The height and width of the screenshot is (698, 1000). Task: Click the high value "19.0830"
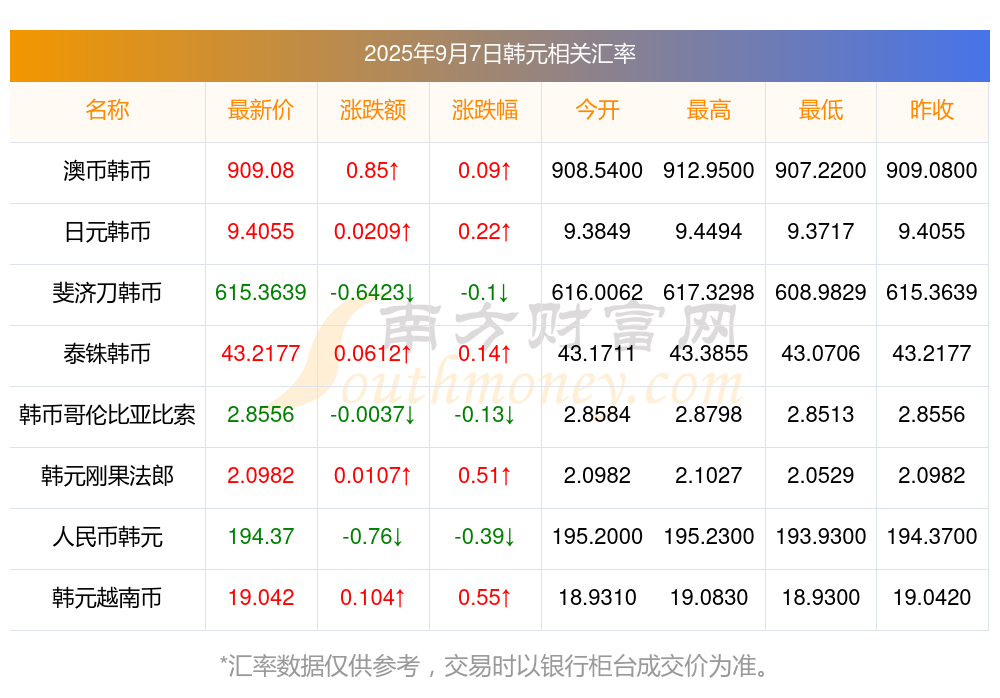coord(709,598)
